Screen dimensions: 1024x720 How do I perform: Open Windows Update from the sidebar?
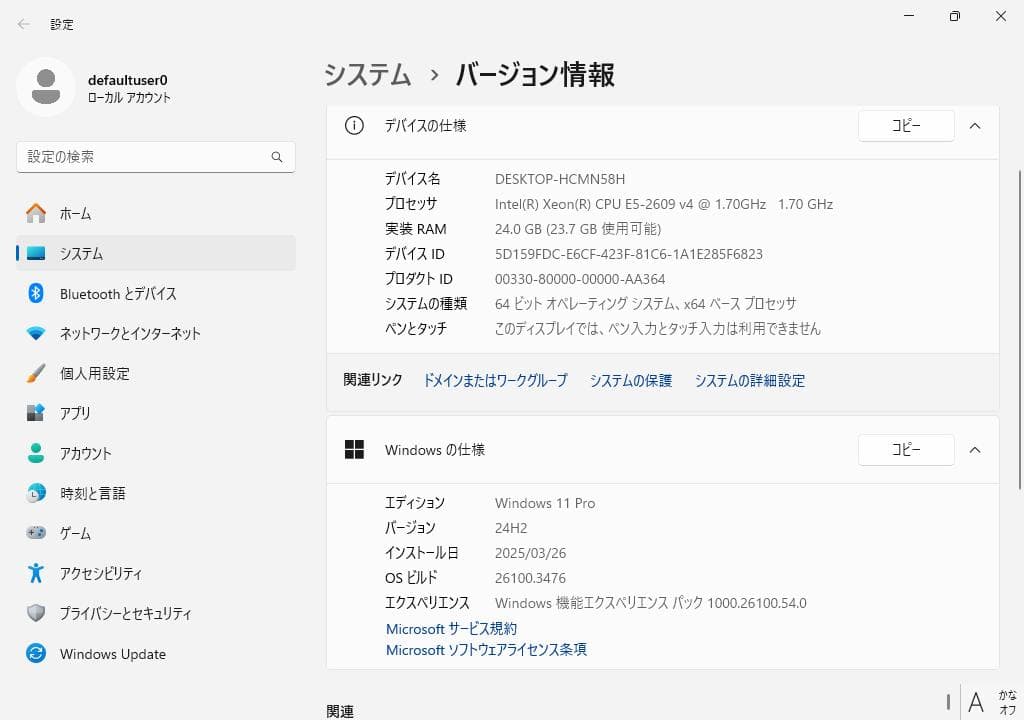pyautogui.click(x=112, y=654)
